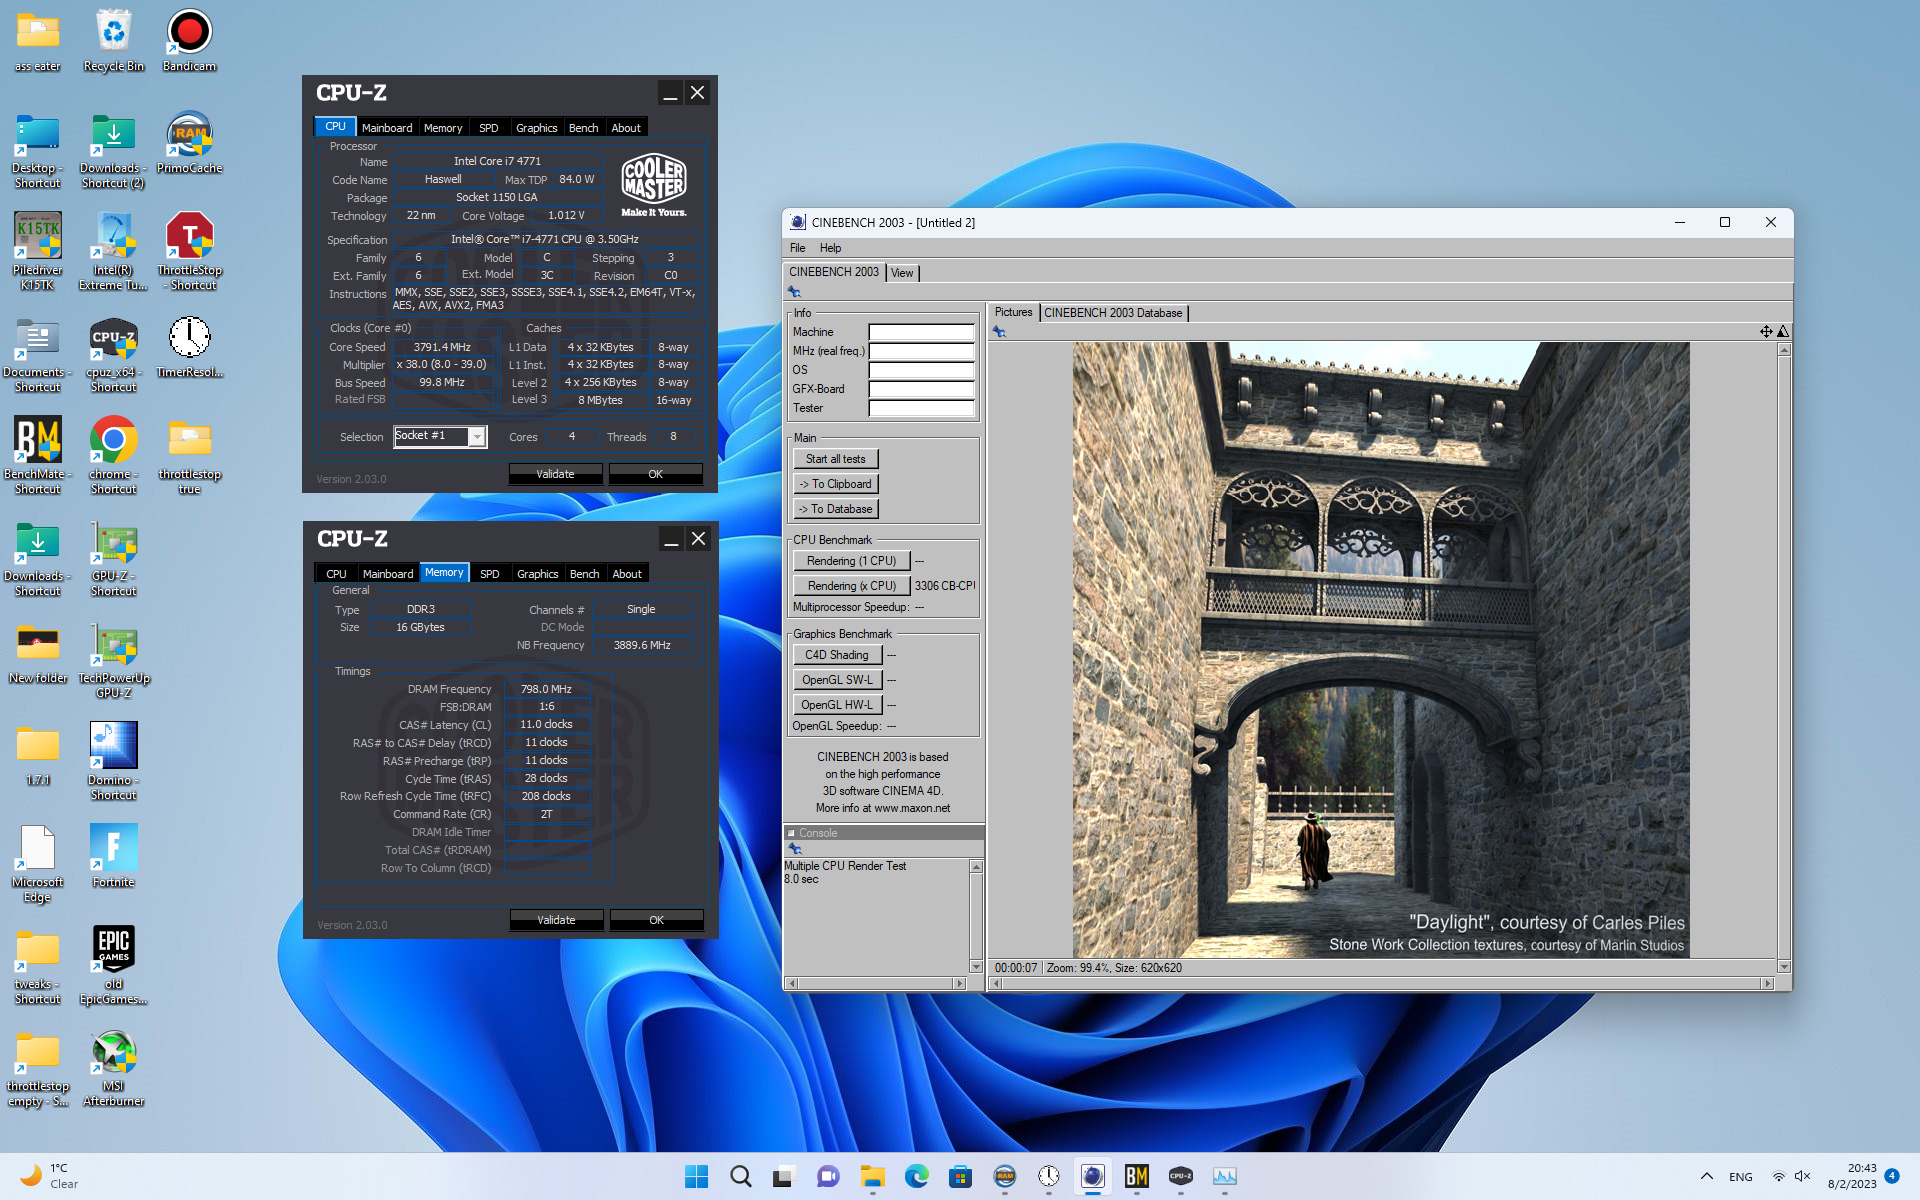Open the File menu in CINEBENCH
Image resolution: width=1920 pixels, height=1200 pixels.
pyautogui.click(x=797, y=248)
